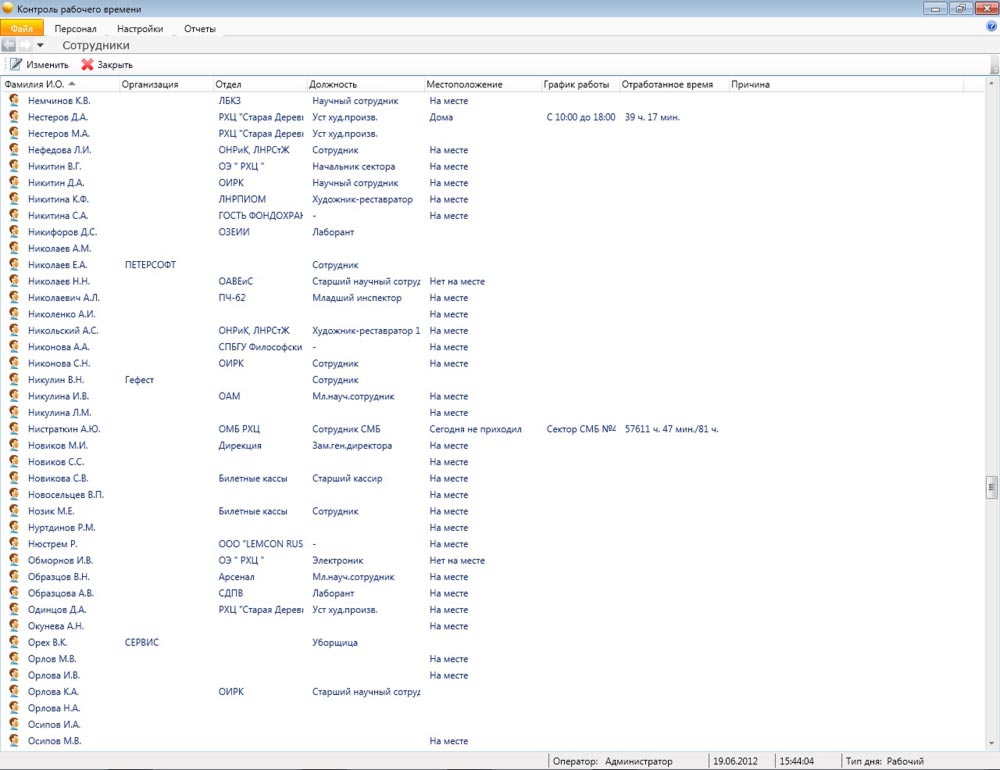1000x770 pixels.
Task: Select the Николаев Е.А. employee row
Action: pyautogui.click(x=58, y=265)
